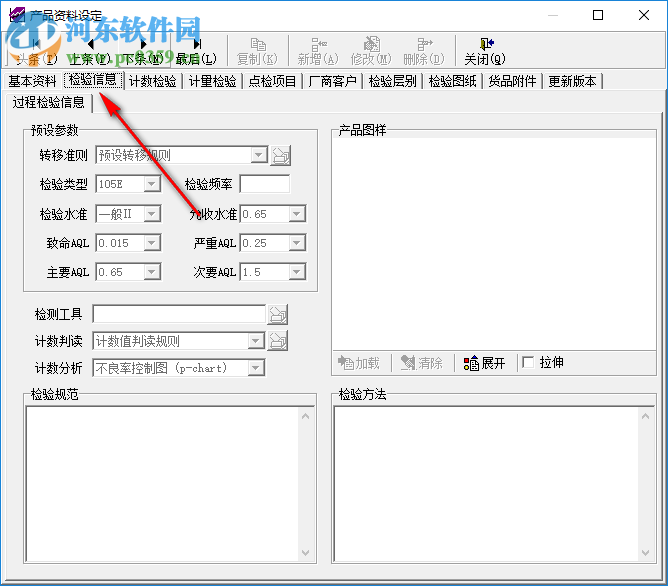The height and width of the screenshot is (586, 668).
Task: Open browse icon next to 计数判读
Action: (x=278, y=341)
